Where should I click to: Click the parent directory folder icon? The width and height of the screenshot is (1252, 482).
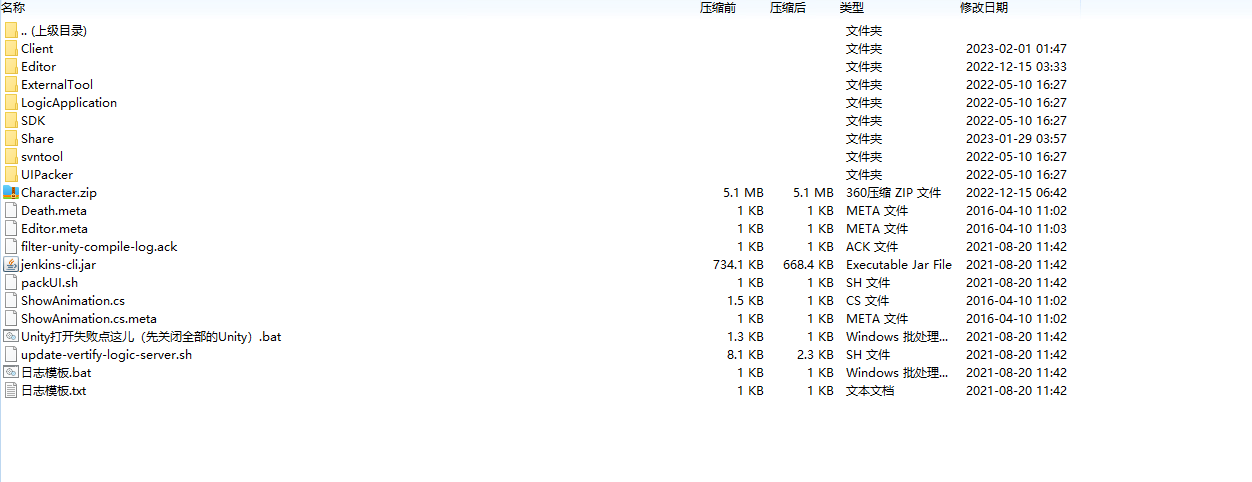[x=11, y=31]
